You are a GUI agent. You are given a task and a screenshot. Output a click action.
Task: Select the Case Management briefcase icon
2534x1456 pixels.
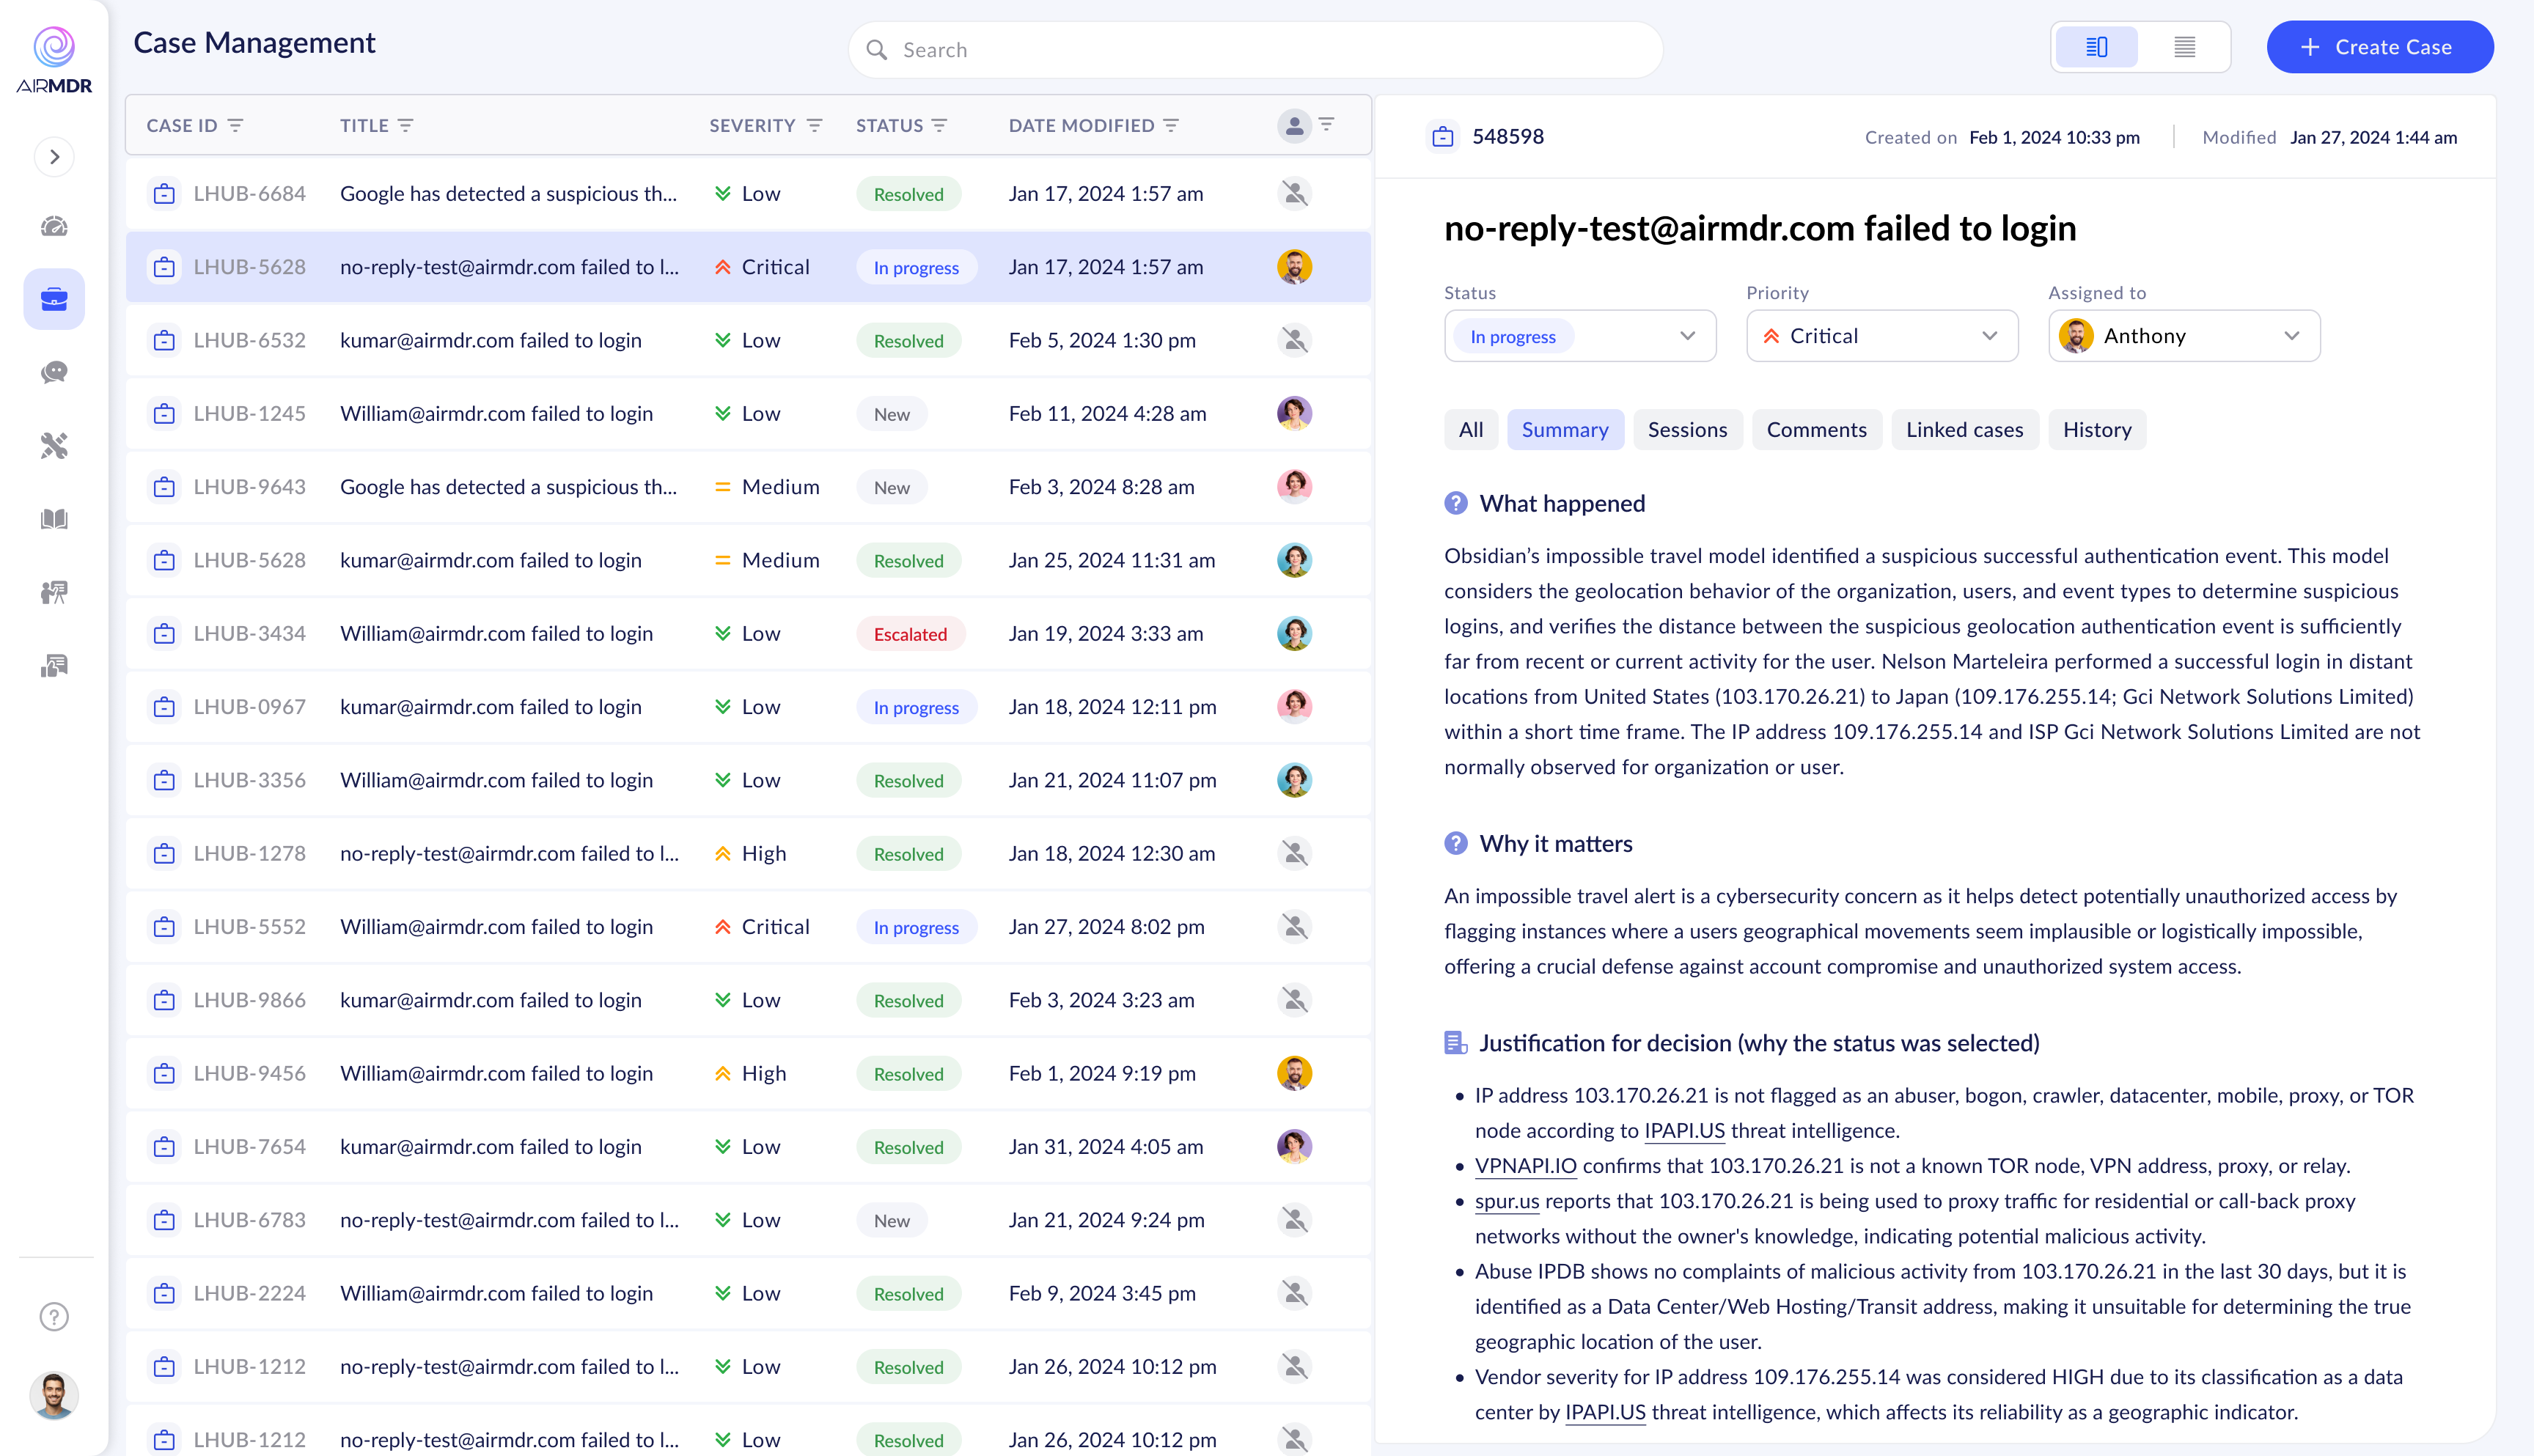(x=55, y=298)
